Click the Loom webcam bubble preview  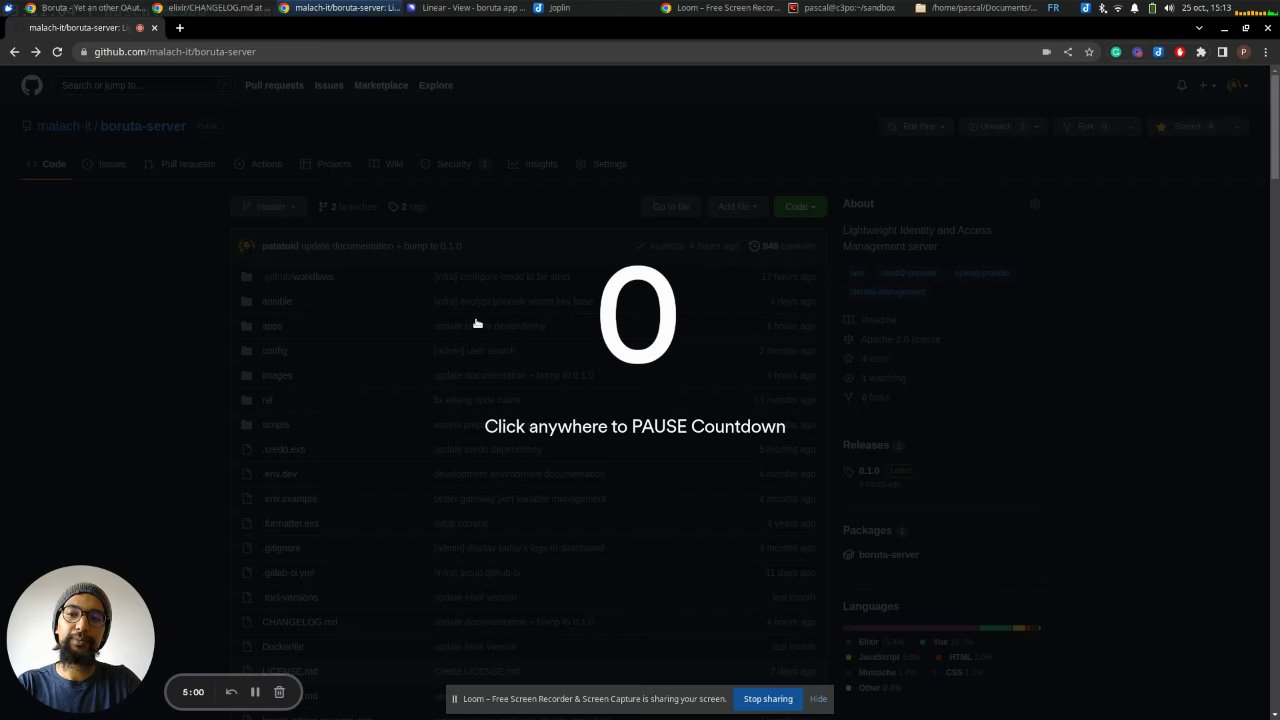(81, 640)
